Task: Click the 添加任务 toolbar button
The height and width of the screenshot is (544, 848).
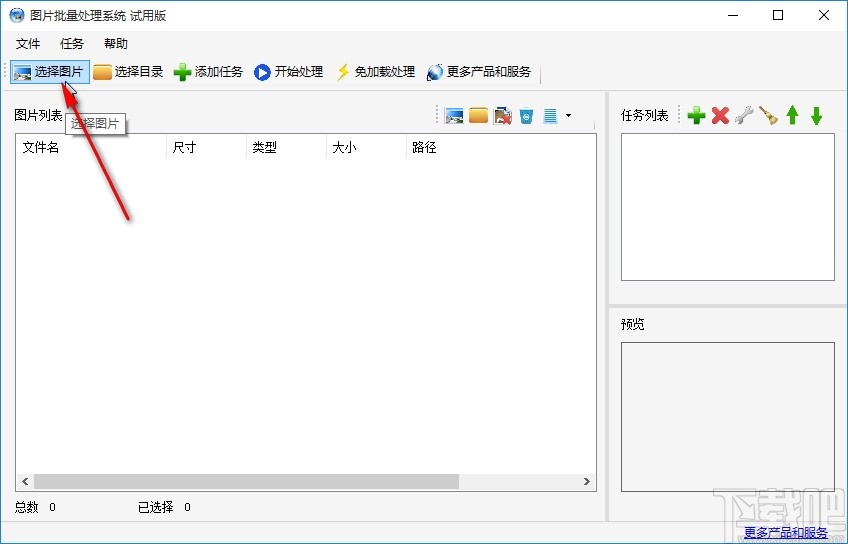Action: point(208,72)
